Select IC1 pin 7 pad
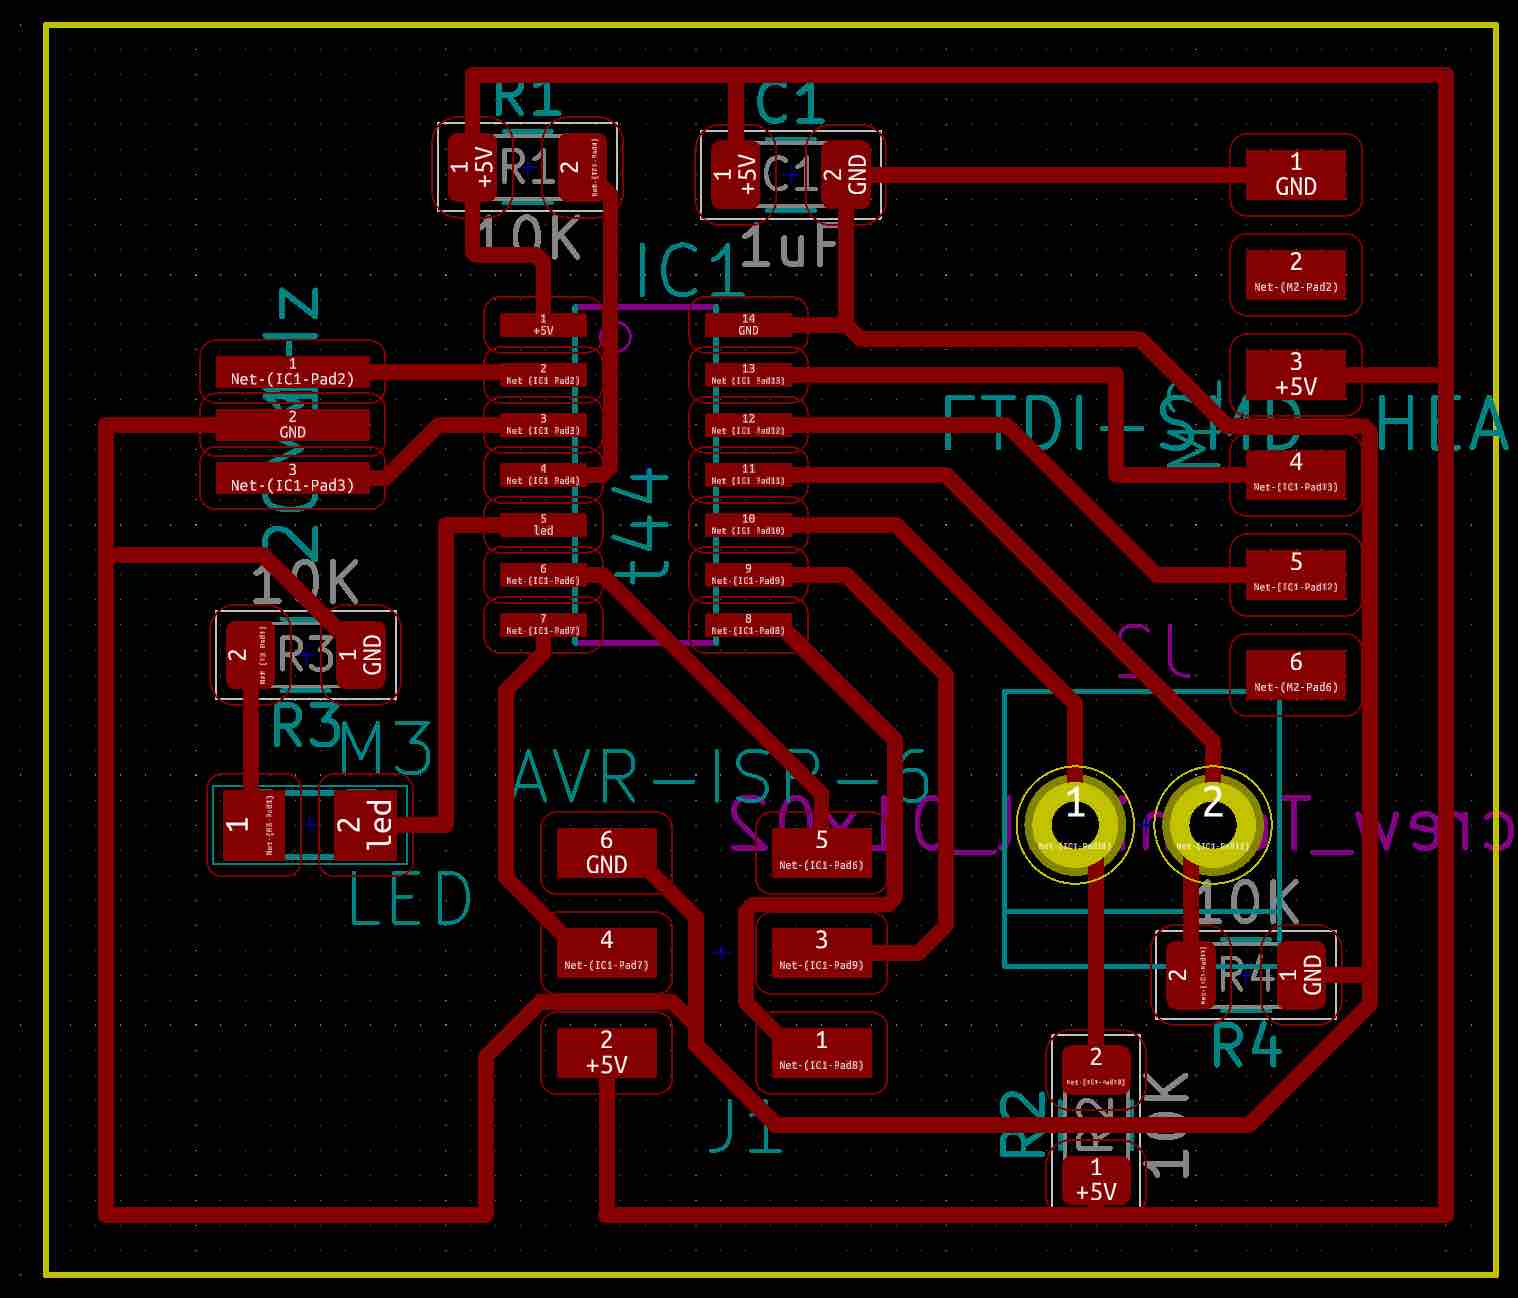 543,625
